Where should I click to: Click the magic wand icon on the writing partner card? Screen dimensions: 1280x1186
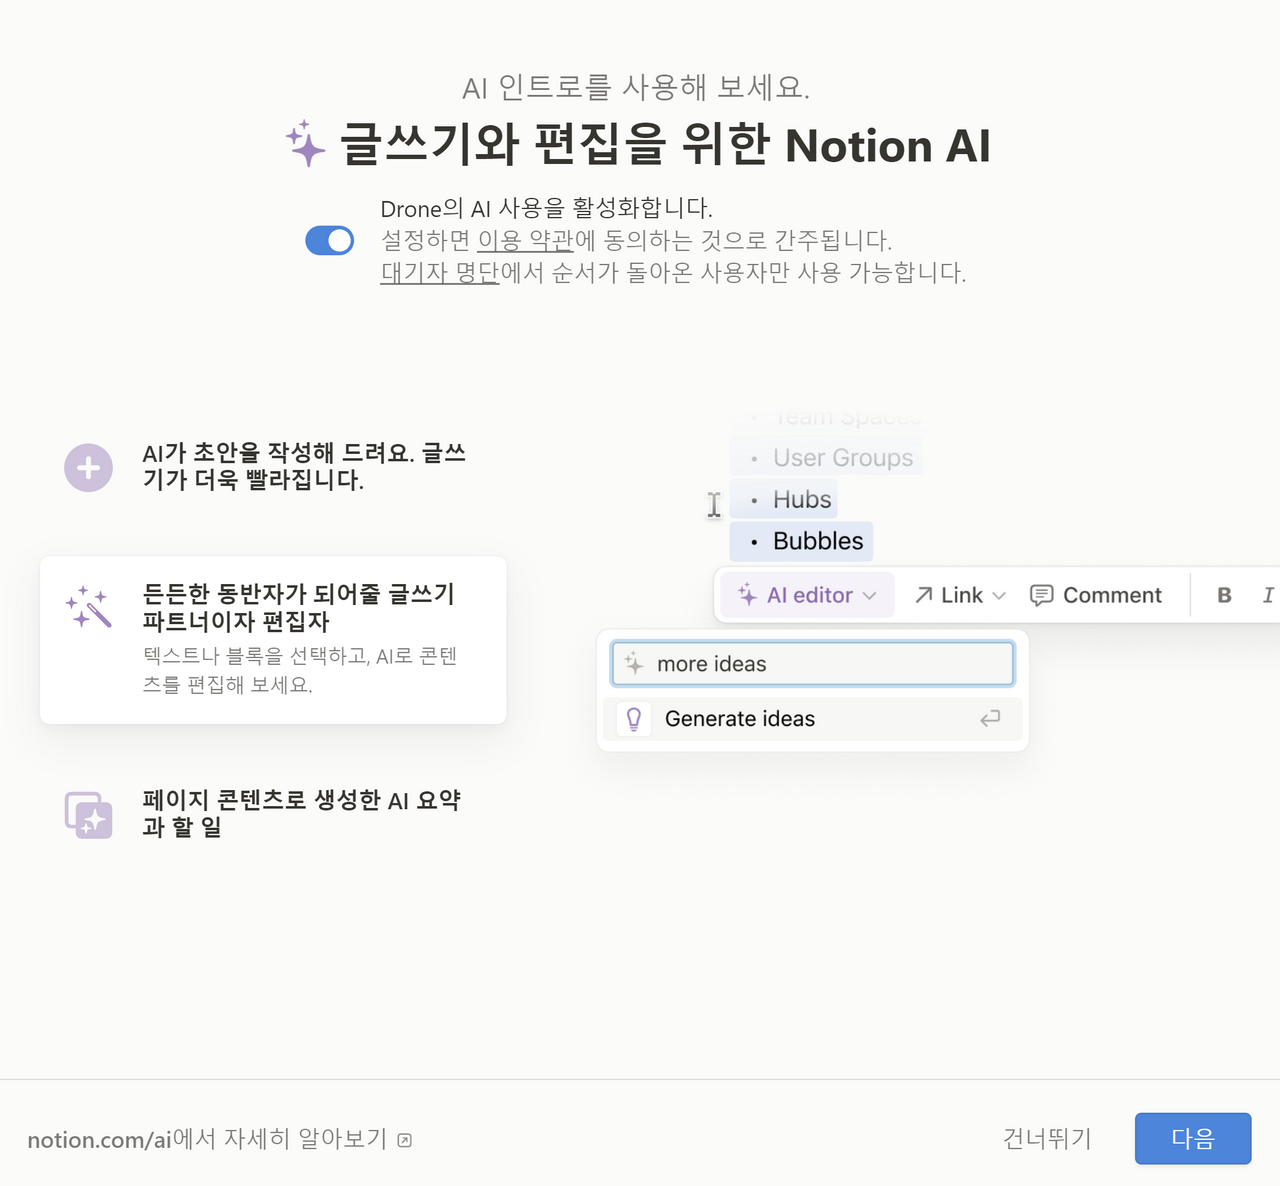(x=88, y=607)
